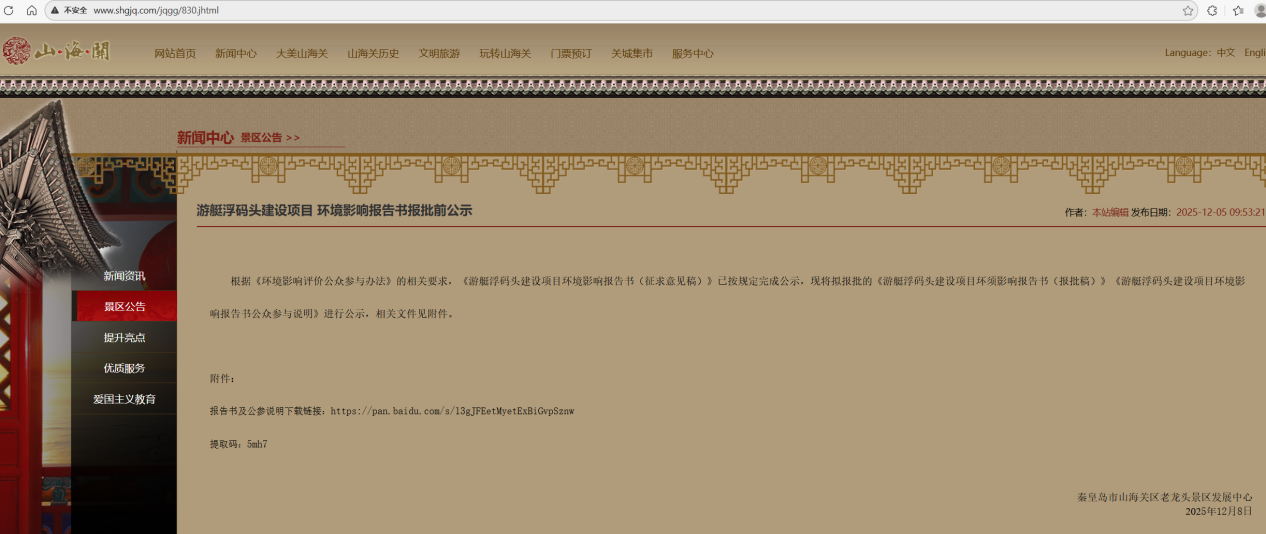Open the favorites list icon
This screenshot has width=1266, height=534.
[x=1238, y=10]
